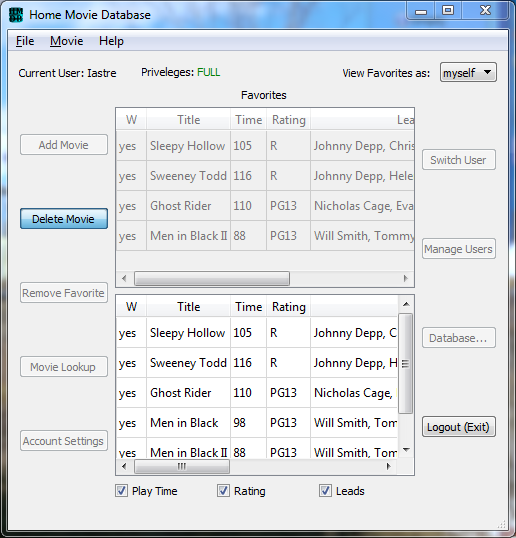Uncheck the Play Time checkbox
516x538 pixels.
coord(121,491)
